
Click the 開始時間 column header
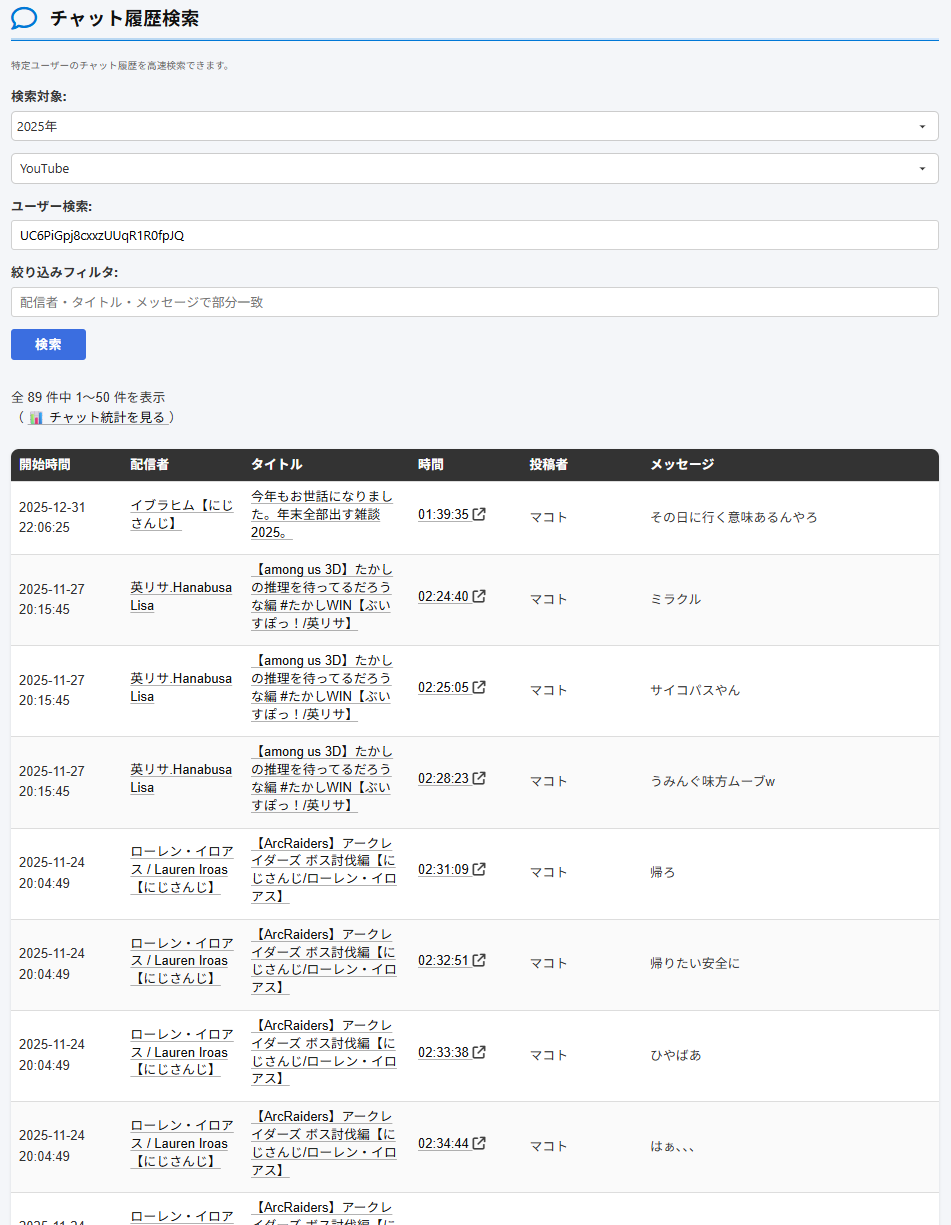click(x=45, y=464)
